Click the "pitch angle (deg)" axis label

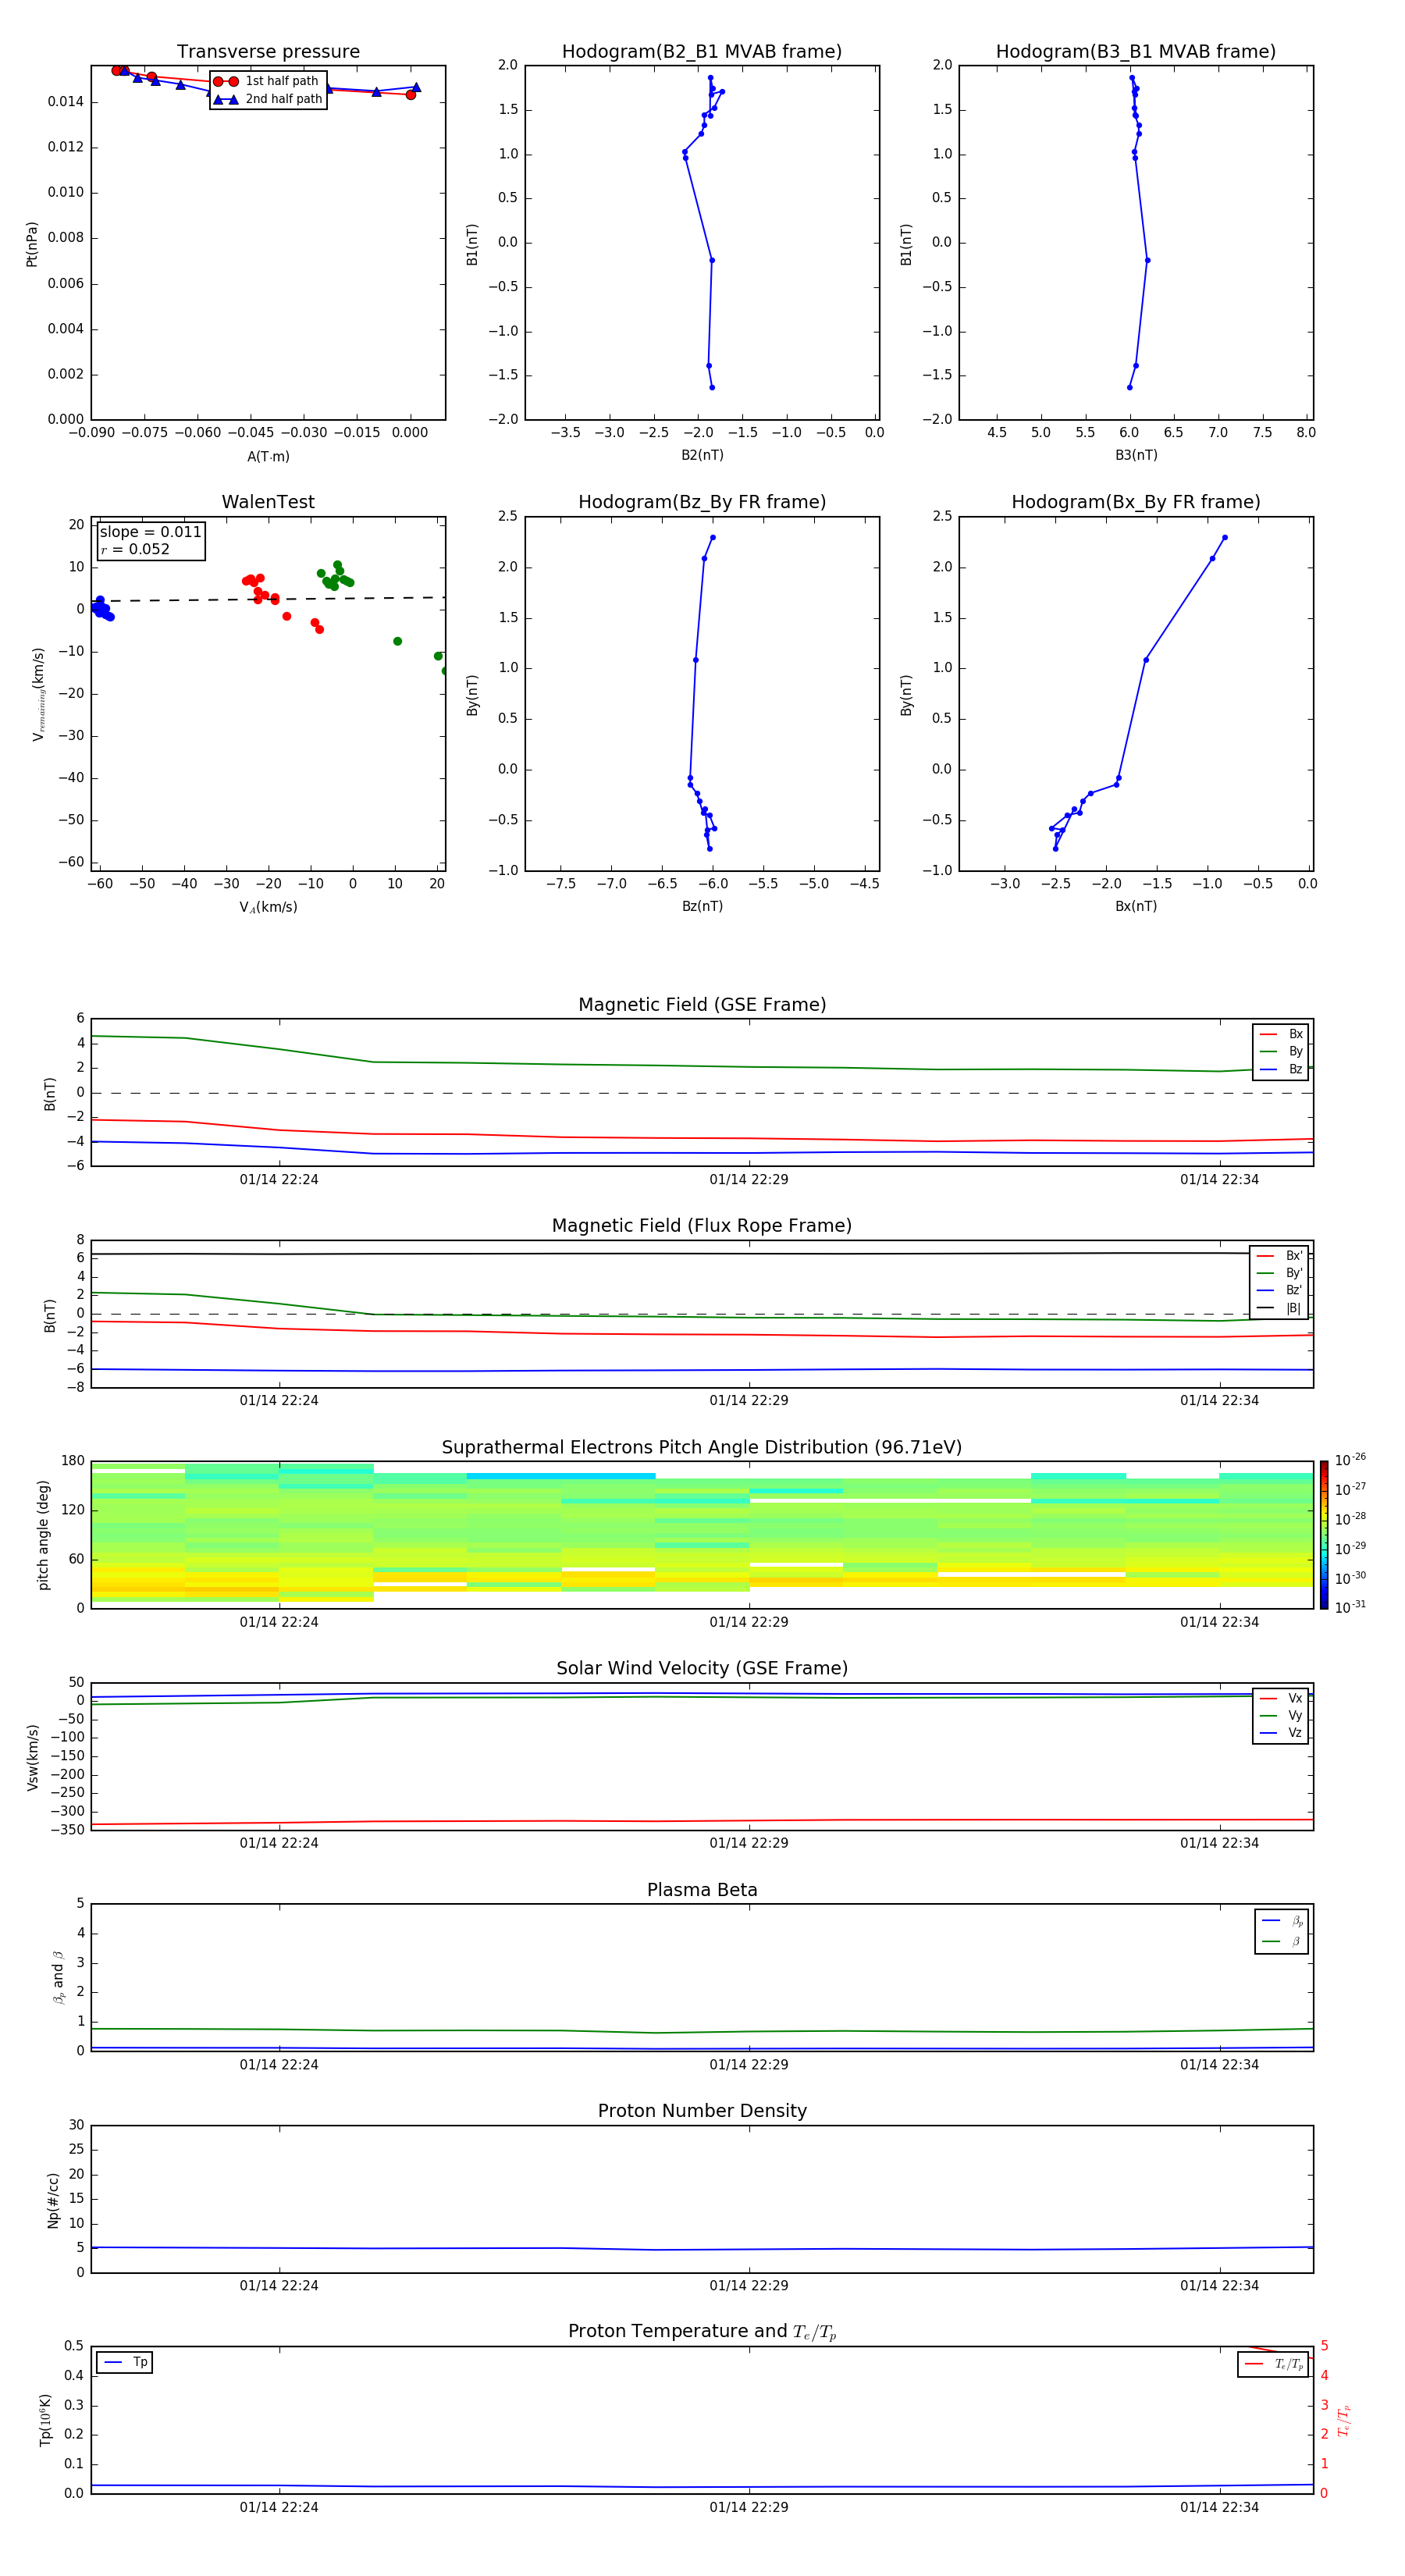[x=43, y=1535]
